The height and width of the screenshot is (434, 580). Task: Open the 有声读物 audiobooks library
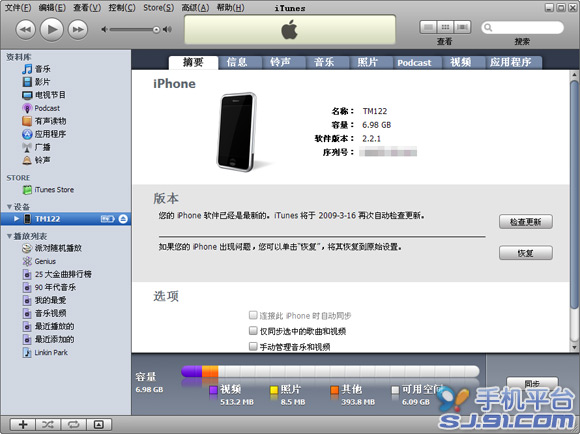pos(44,121)
